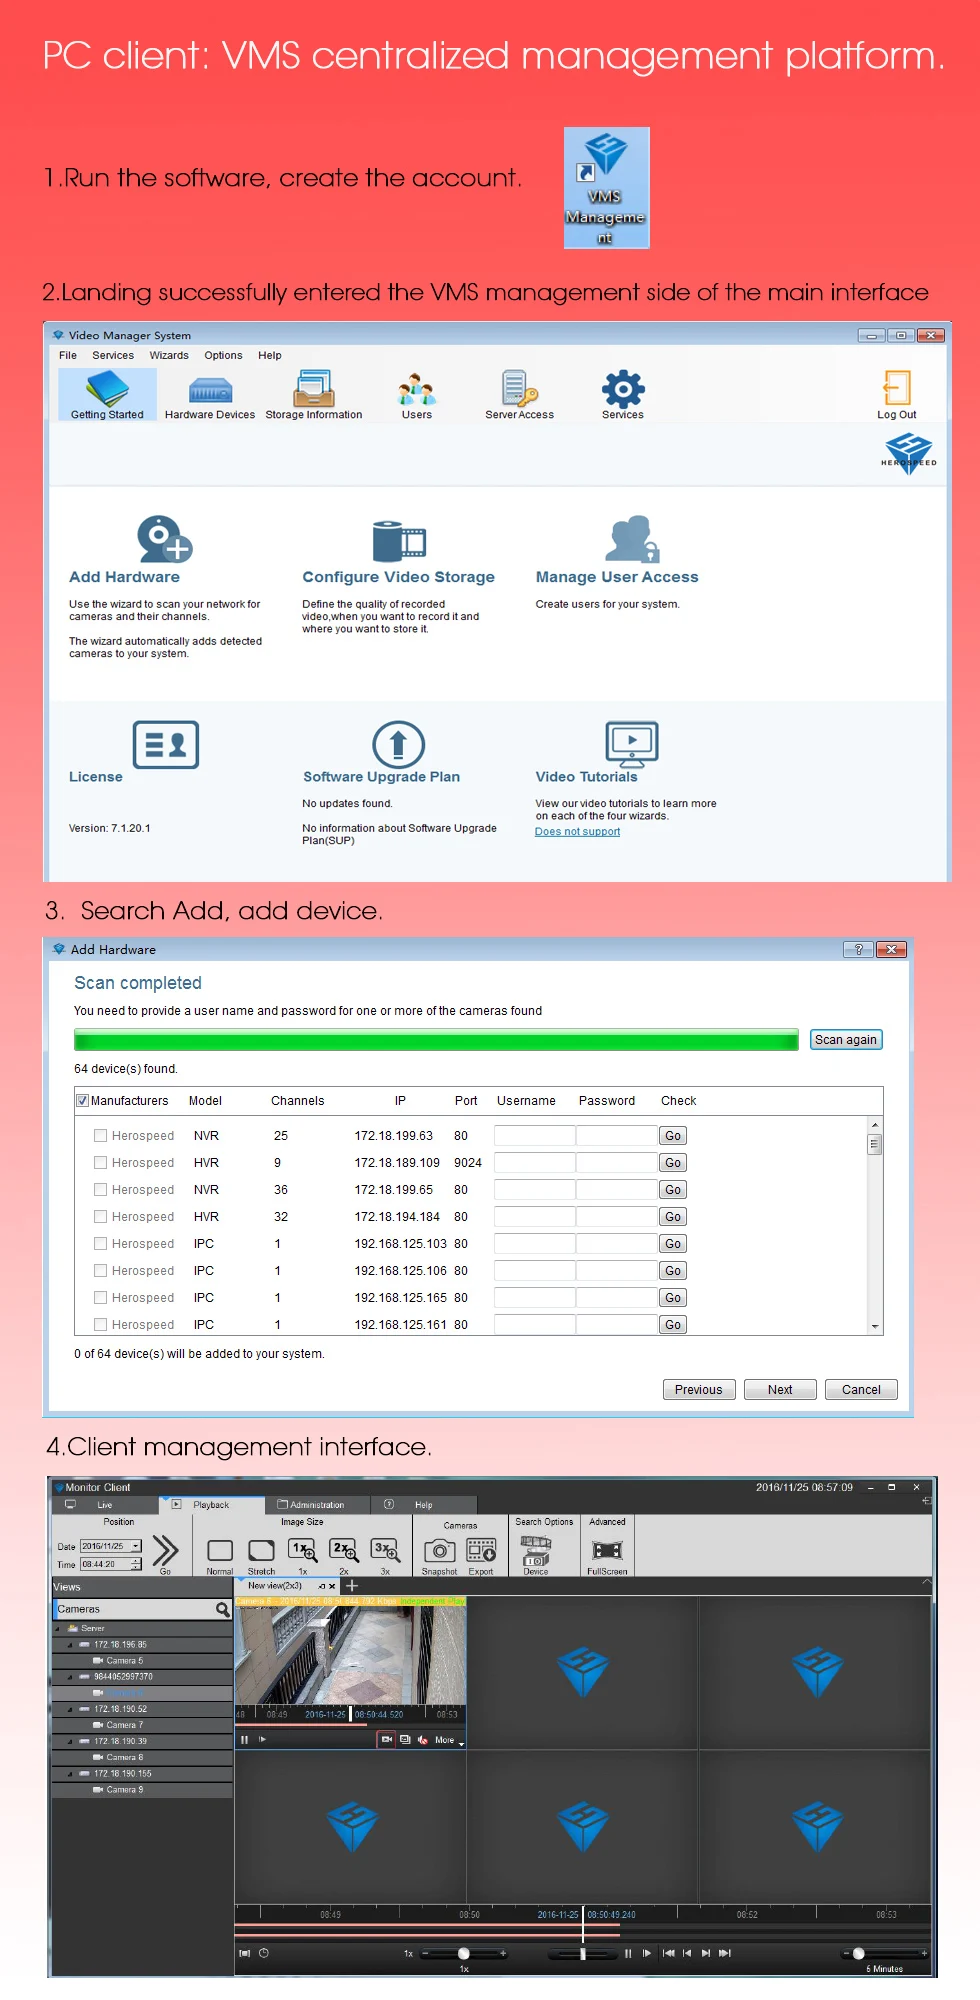Open the Software Upgrade Plan icon

click(399, 744)
